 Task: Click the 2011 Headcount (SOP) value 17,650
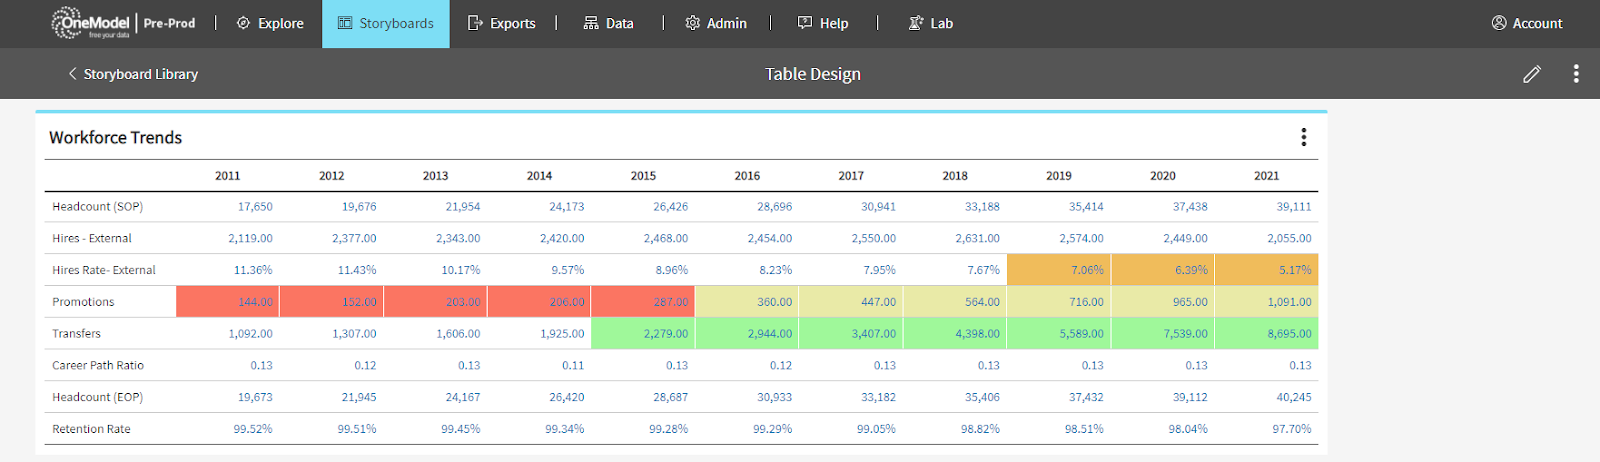click(x=255, y=207)
